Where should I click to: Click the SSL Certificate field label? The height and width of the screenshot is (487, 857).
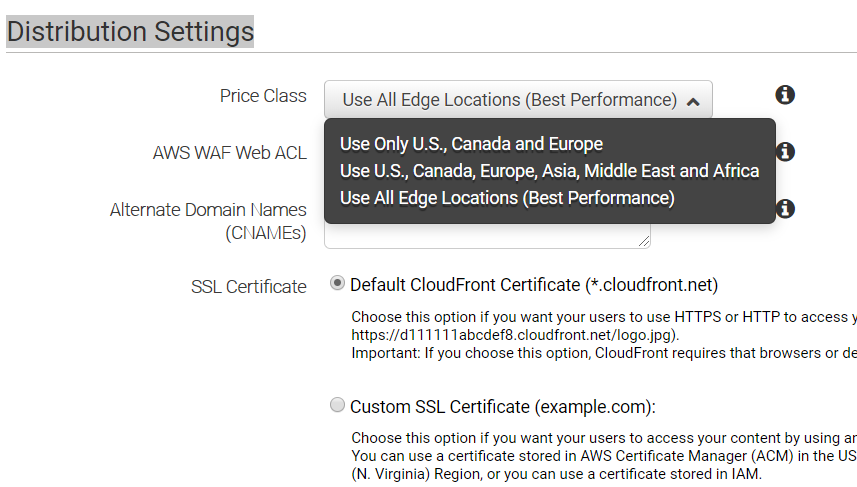coord(248,287)
